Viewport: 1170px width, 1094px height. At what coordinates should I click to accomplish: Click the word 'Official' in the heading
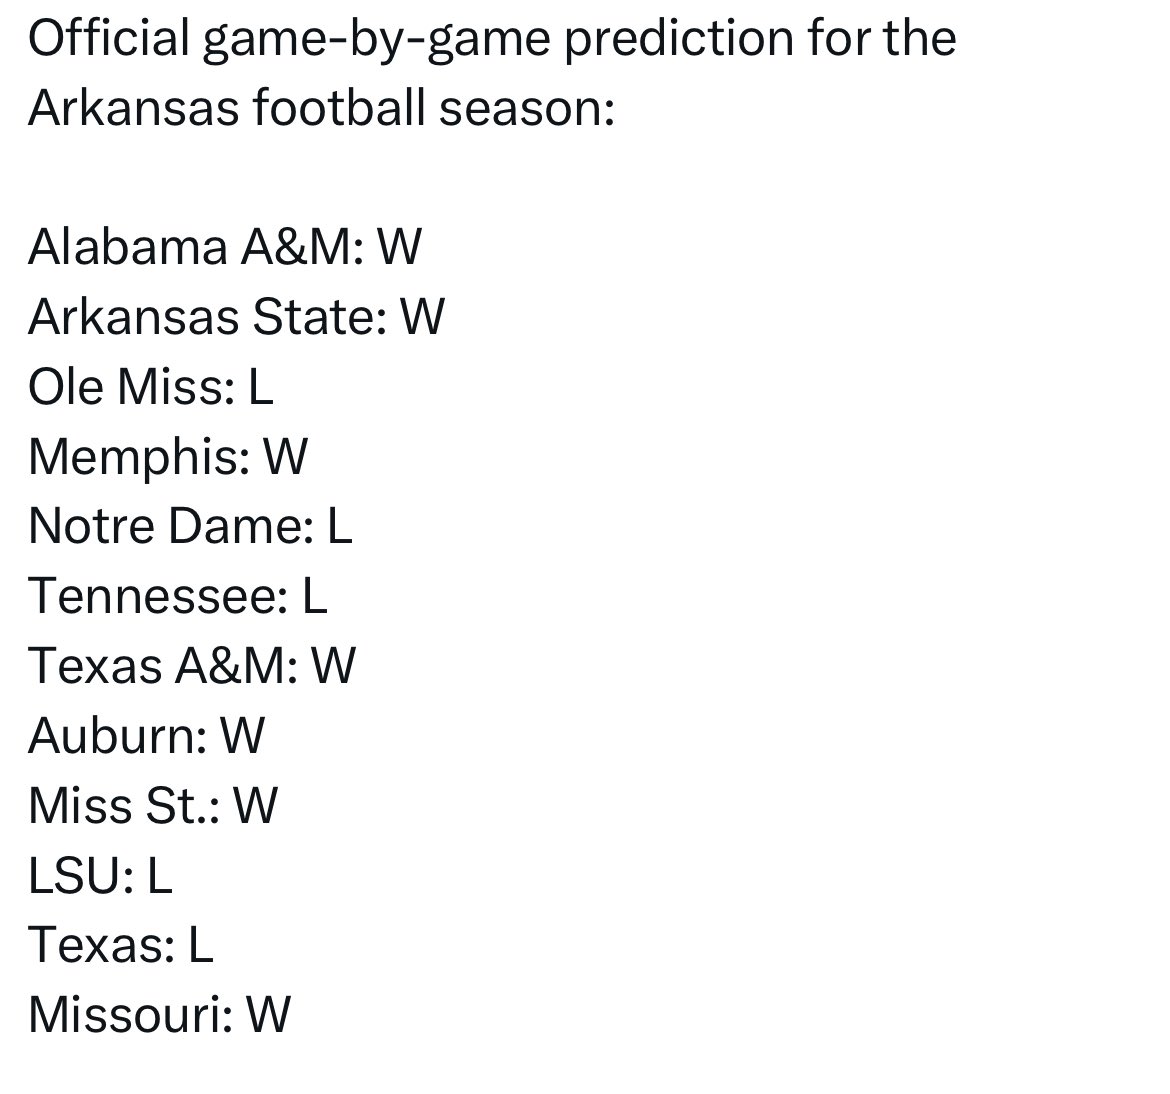(x=109, y=37)
